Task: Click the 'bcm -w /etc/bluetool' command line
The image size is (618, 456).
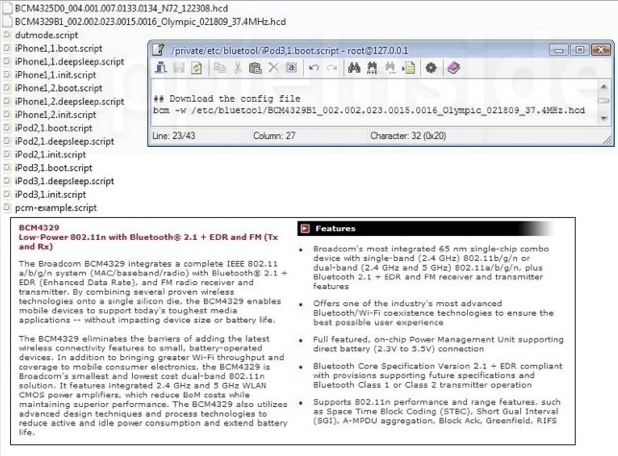Action: (x=369, y=110)
